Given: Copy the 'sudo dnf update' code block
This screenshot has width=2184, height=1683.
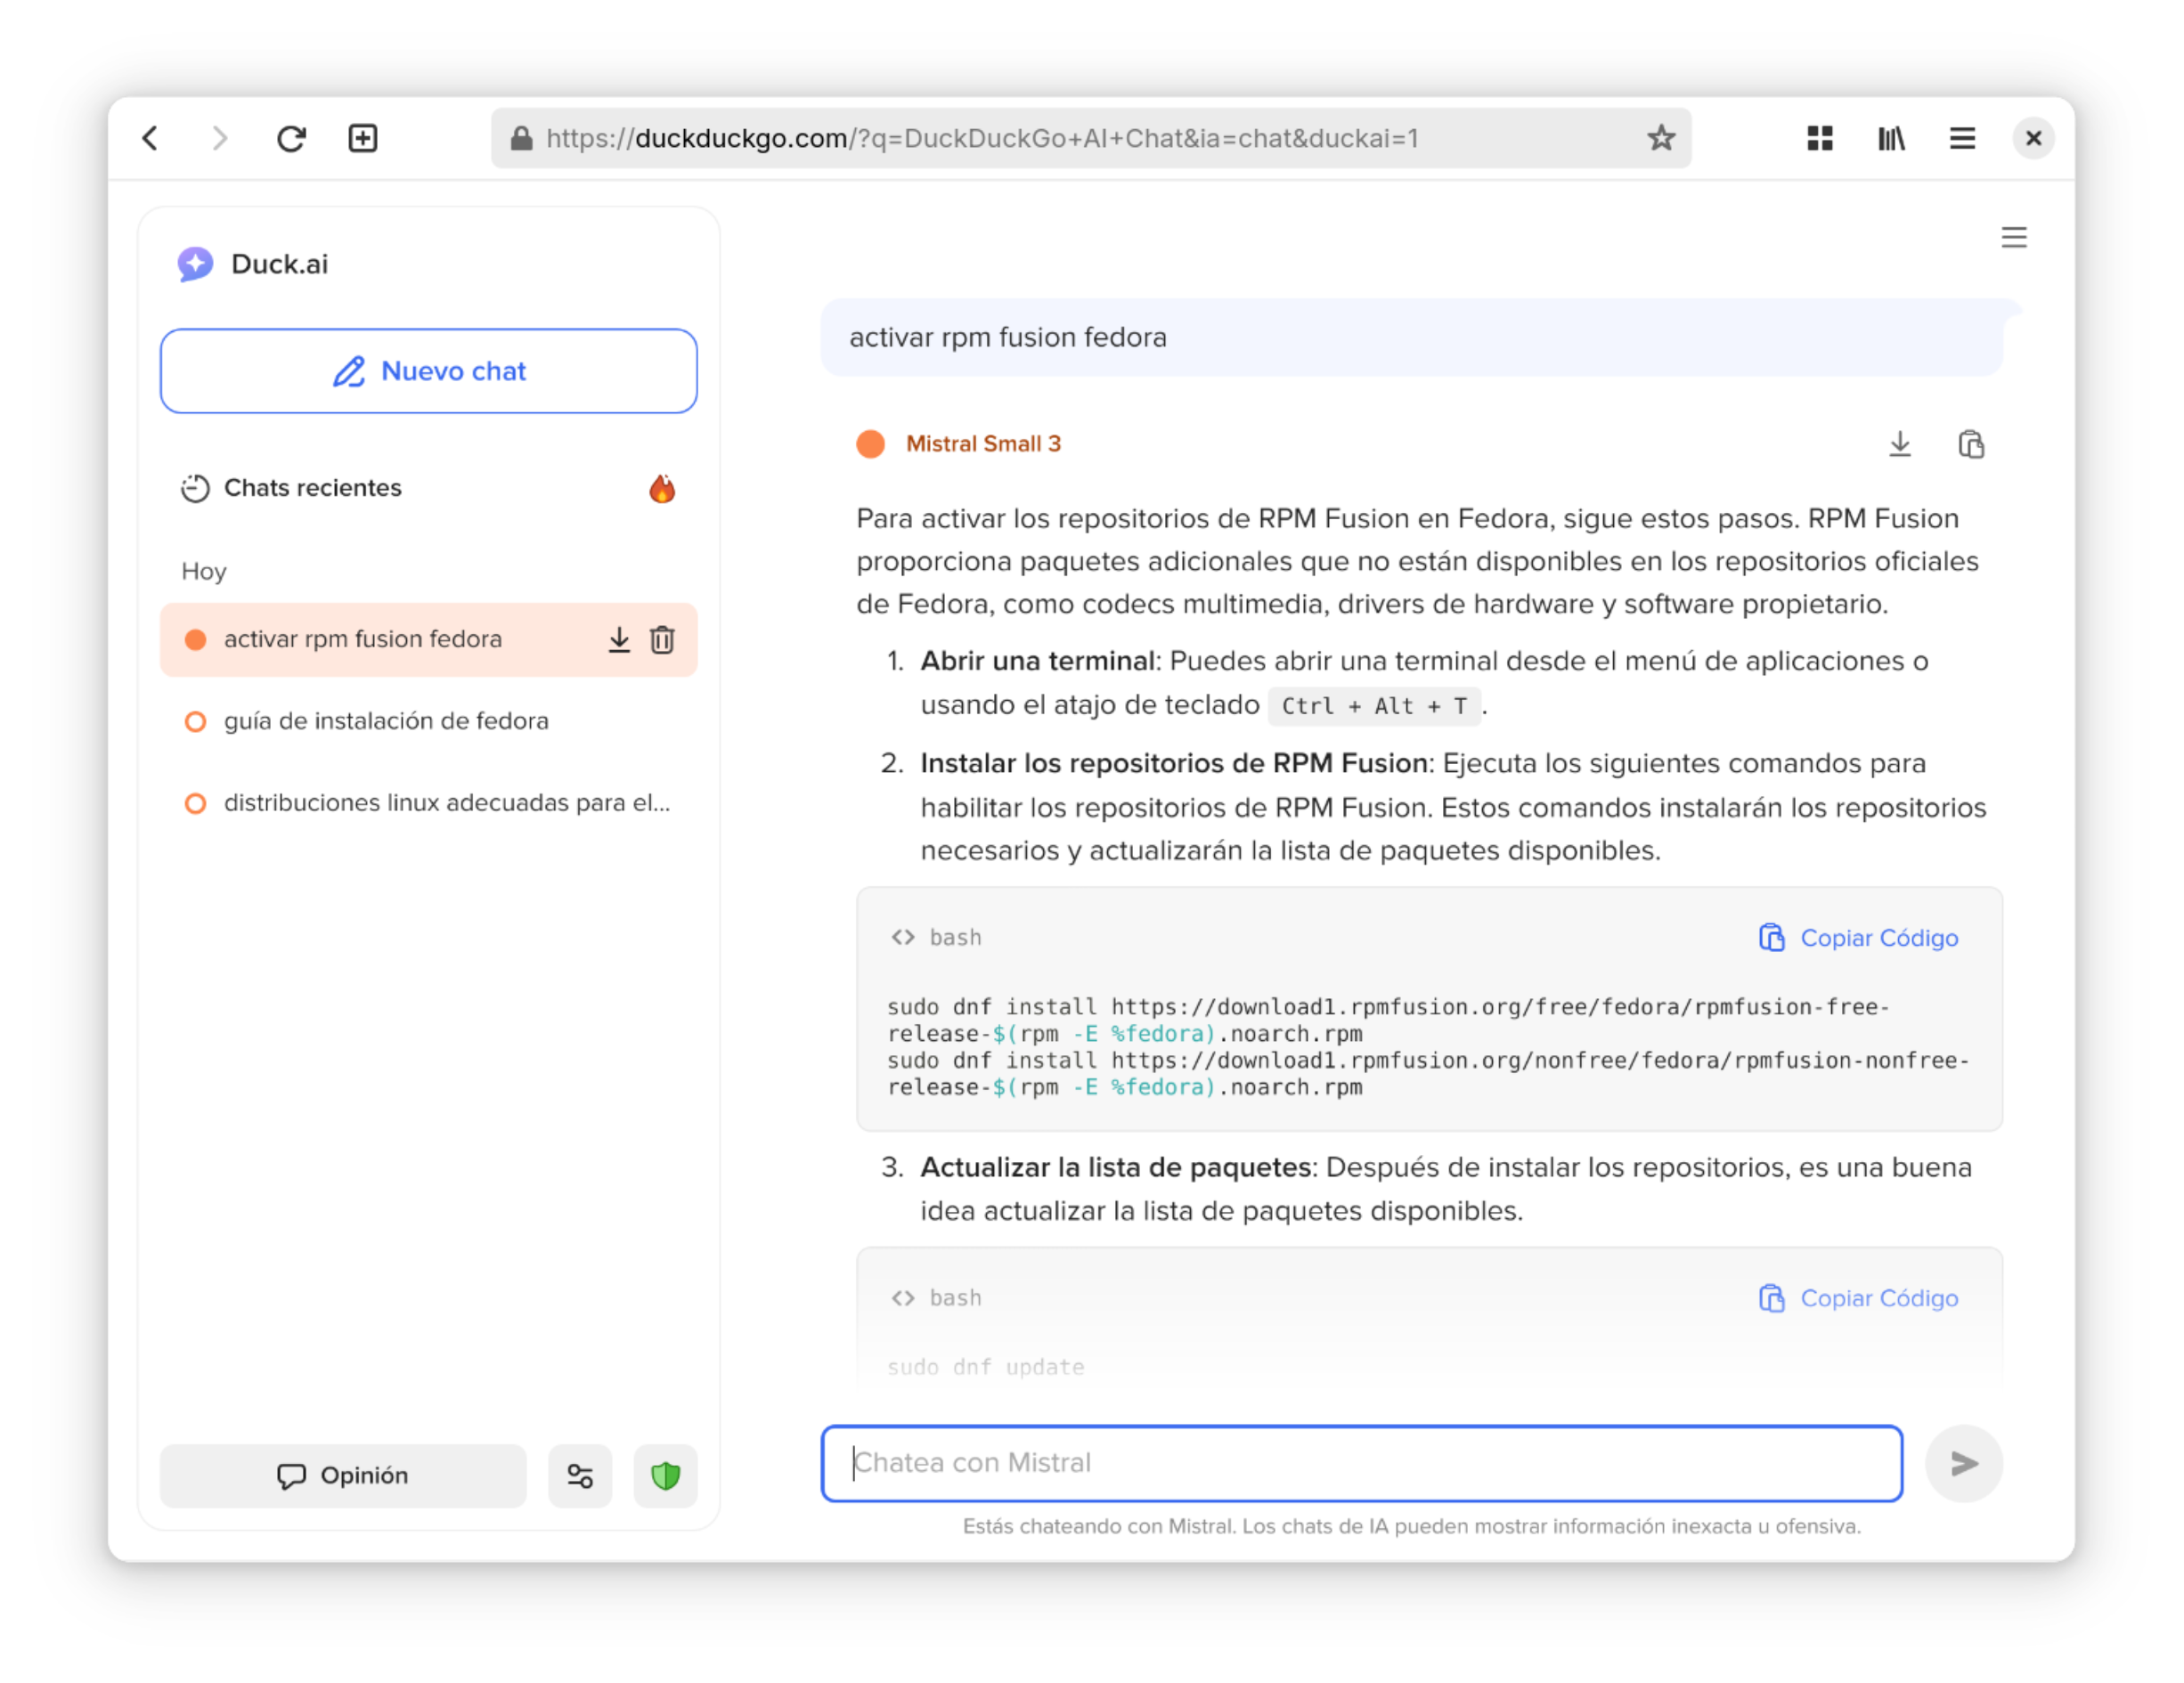Looking at the screenshot, I should tap(1858, 1298).
